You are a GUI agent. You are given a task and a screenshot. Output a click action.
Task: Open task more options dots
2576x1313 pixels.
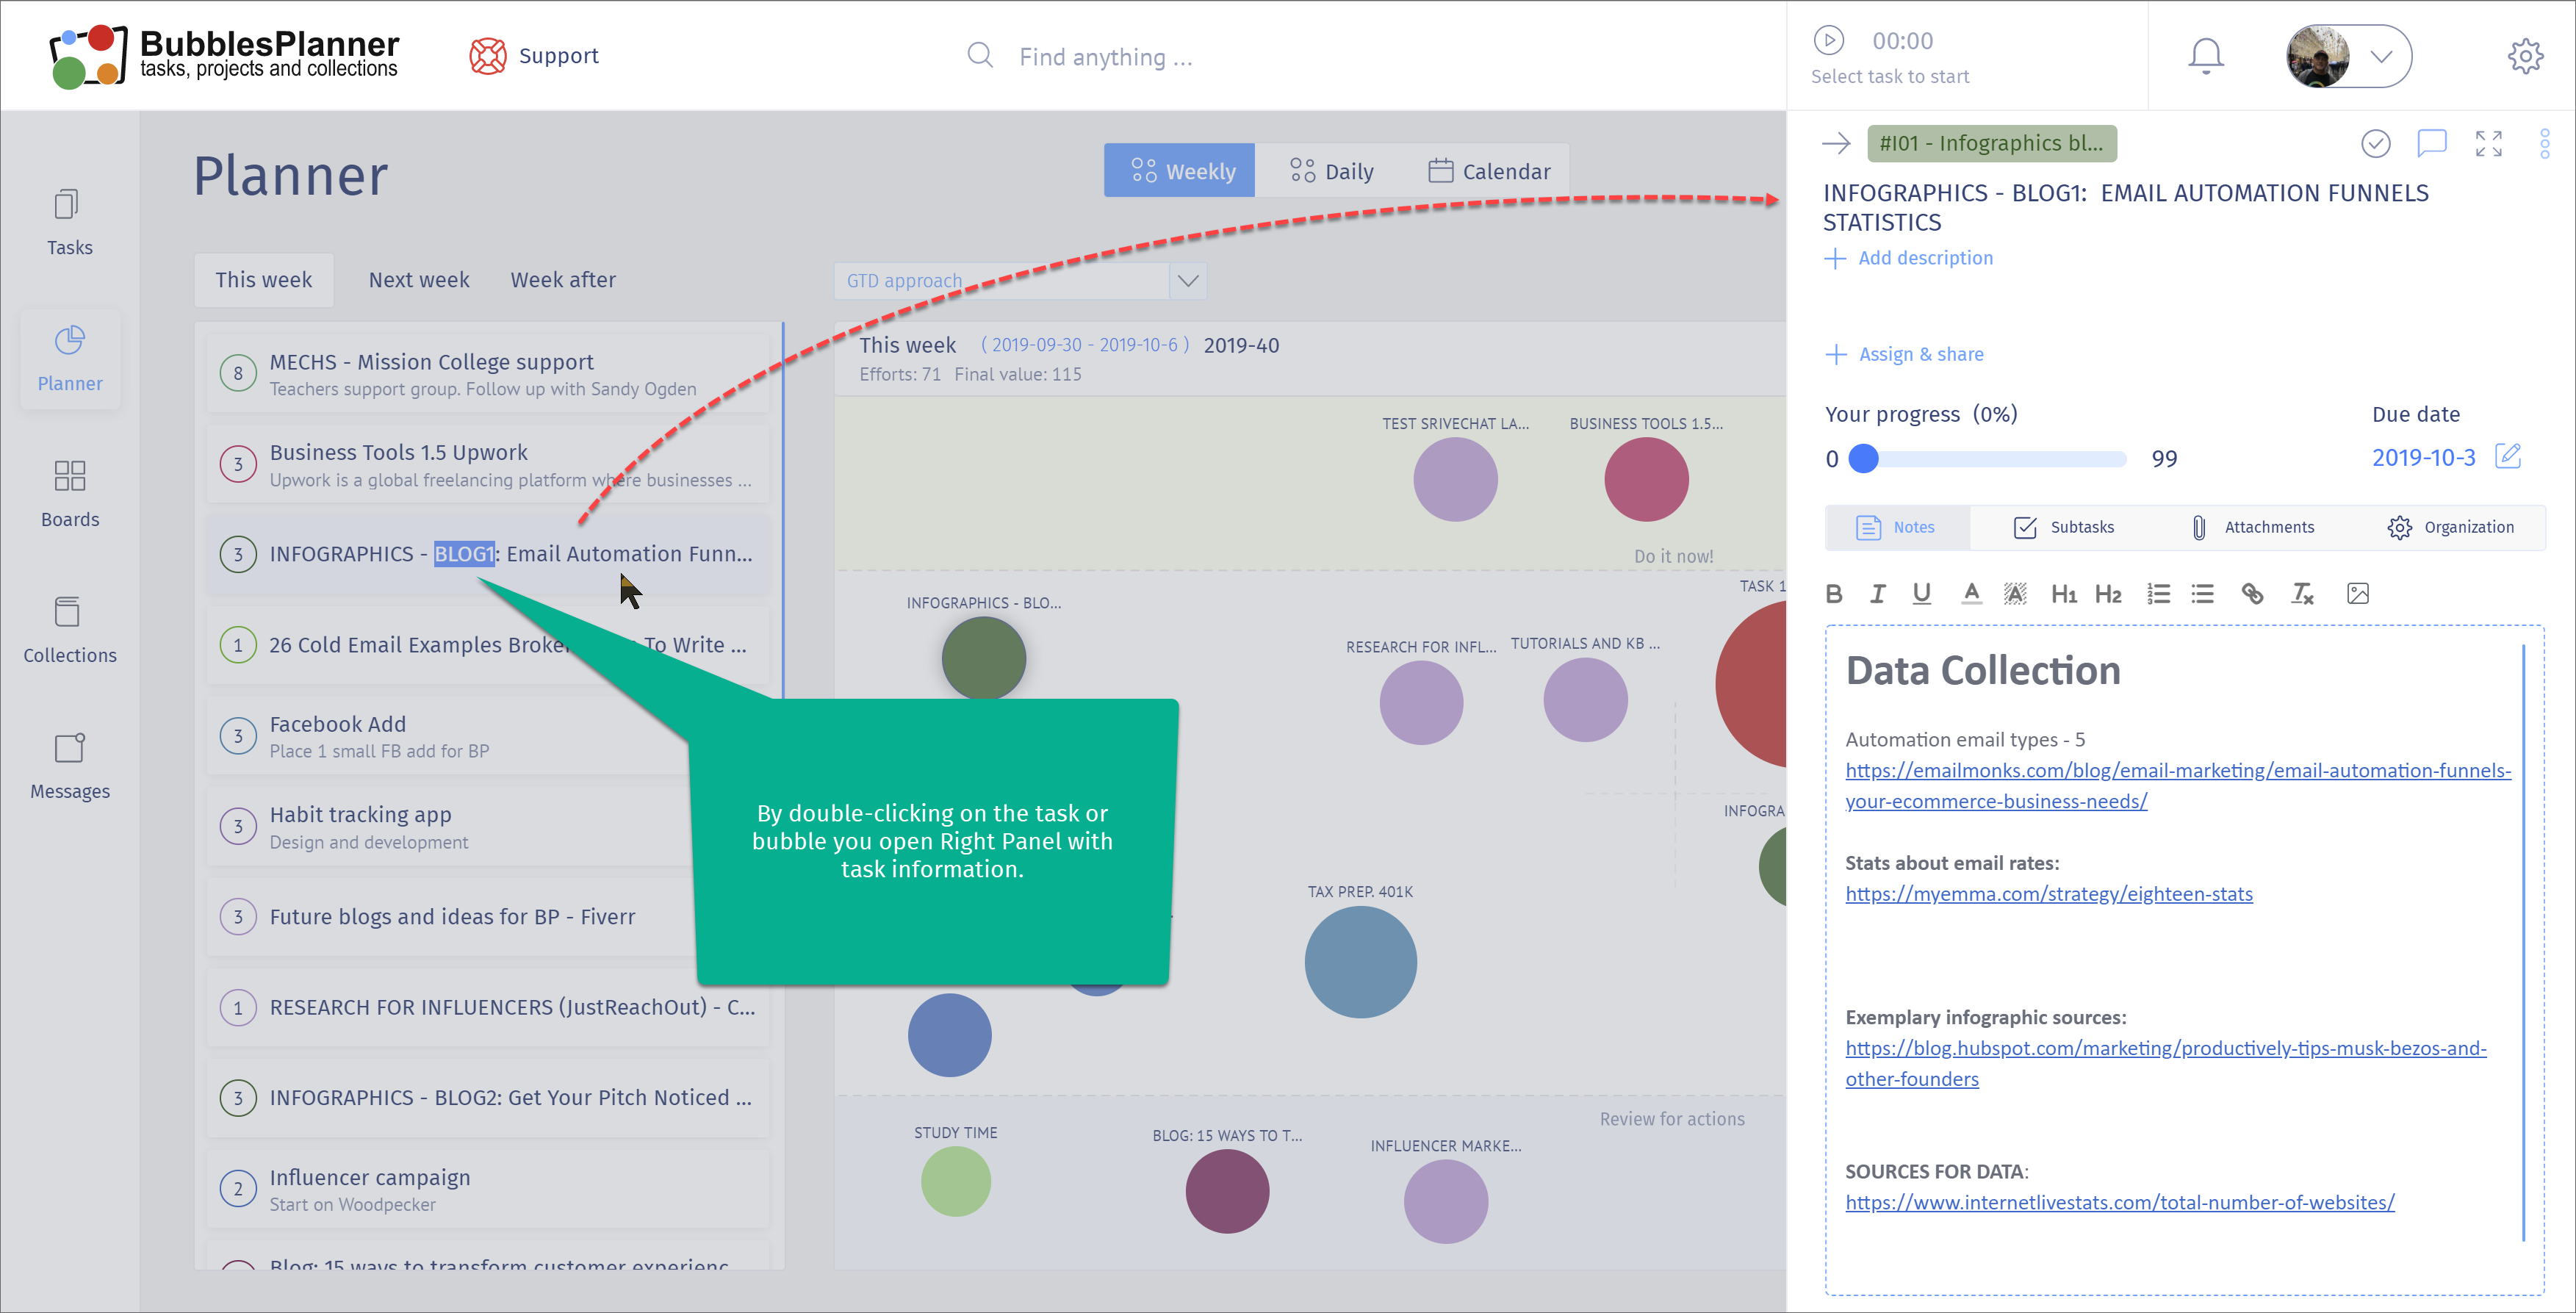(x=2544, y=143)
